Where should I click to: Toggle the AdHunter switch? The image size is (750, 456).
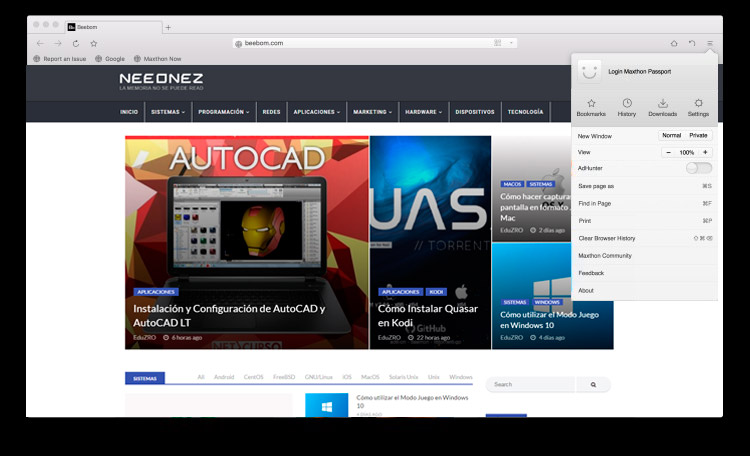(x=699, y=168)
